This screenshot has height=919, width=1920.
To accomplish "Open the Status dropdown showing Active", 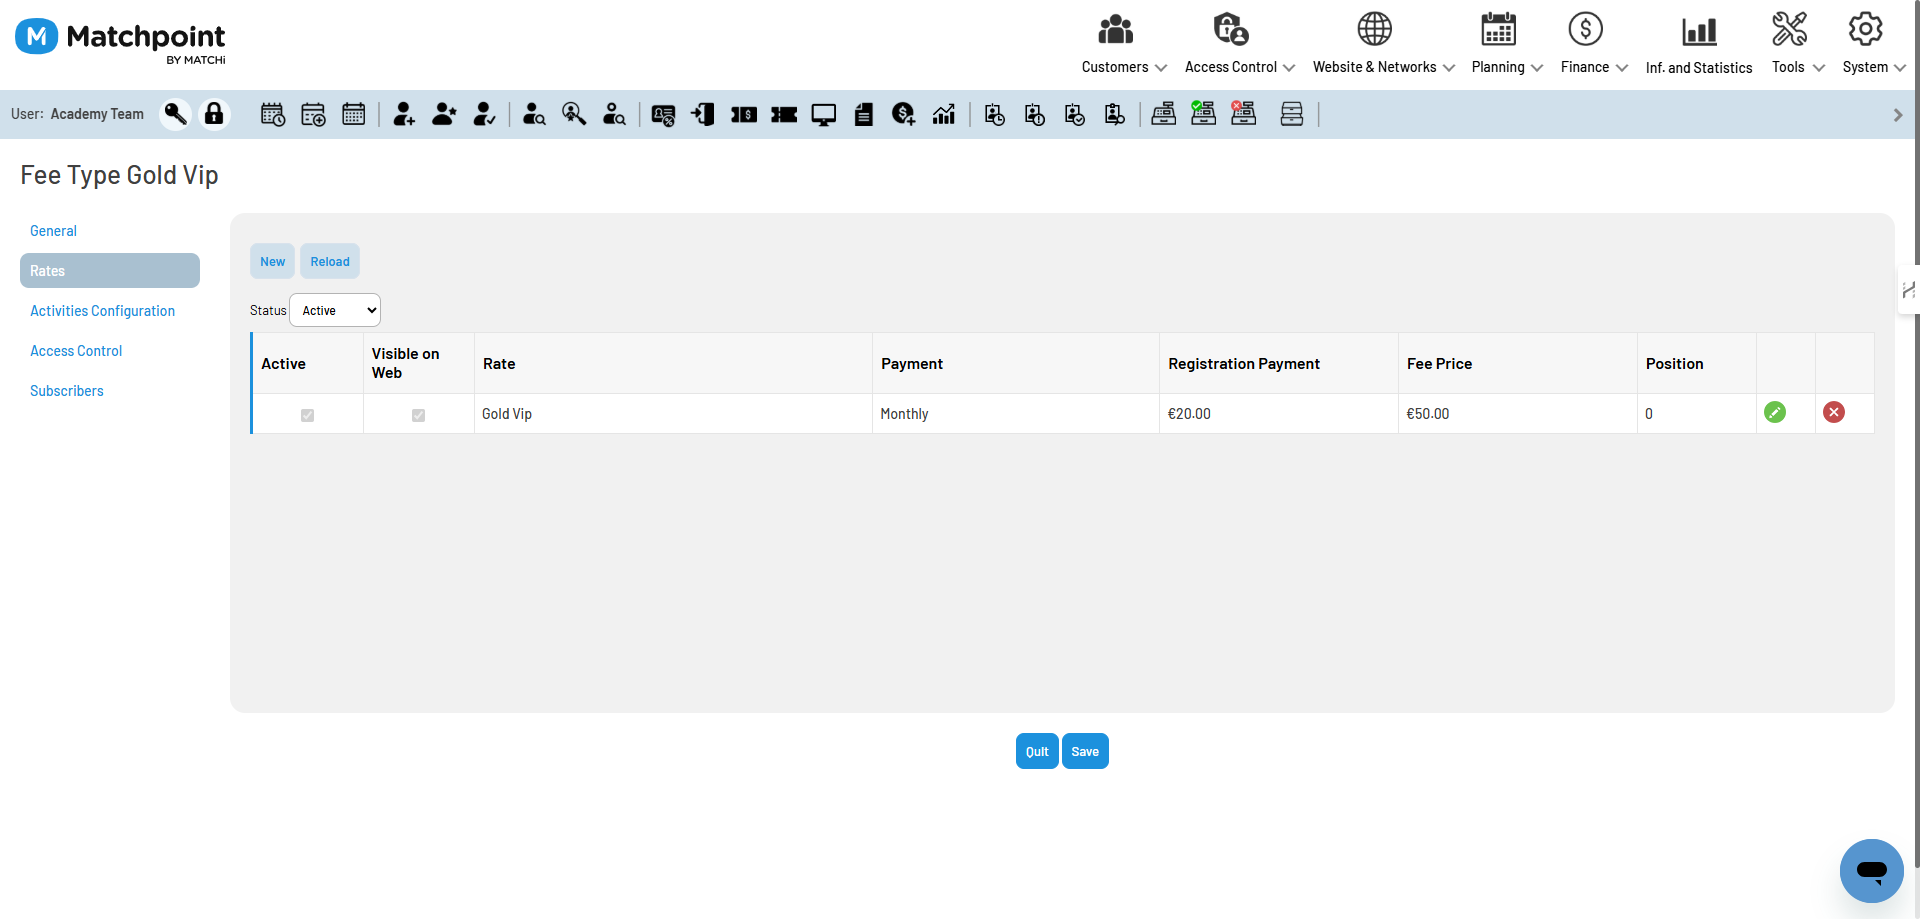I will pyautogui.click(x=335, y=310).
